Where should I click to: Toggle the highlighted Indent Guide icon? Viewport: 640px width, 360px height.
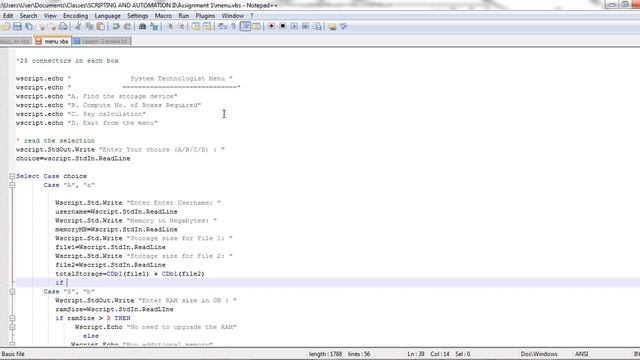click(245, 27)
